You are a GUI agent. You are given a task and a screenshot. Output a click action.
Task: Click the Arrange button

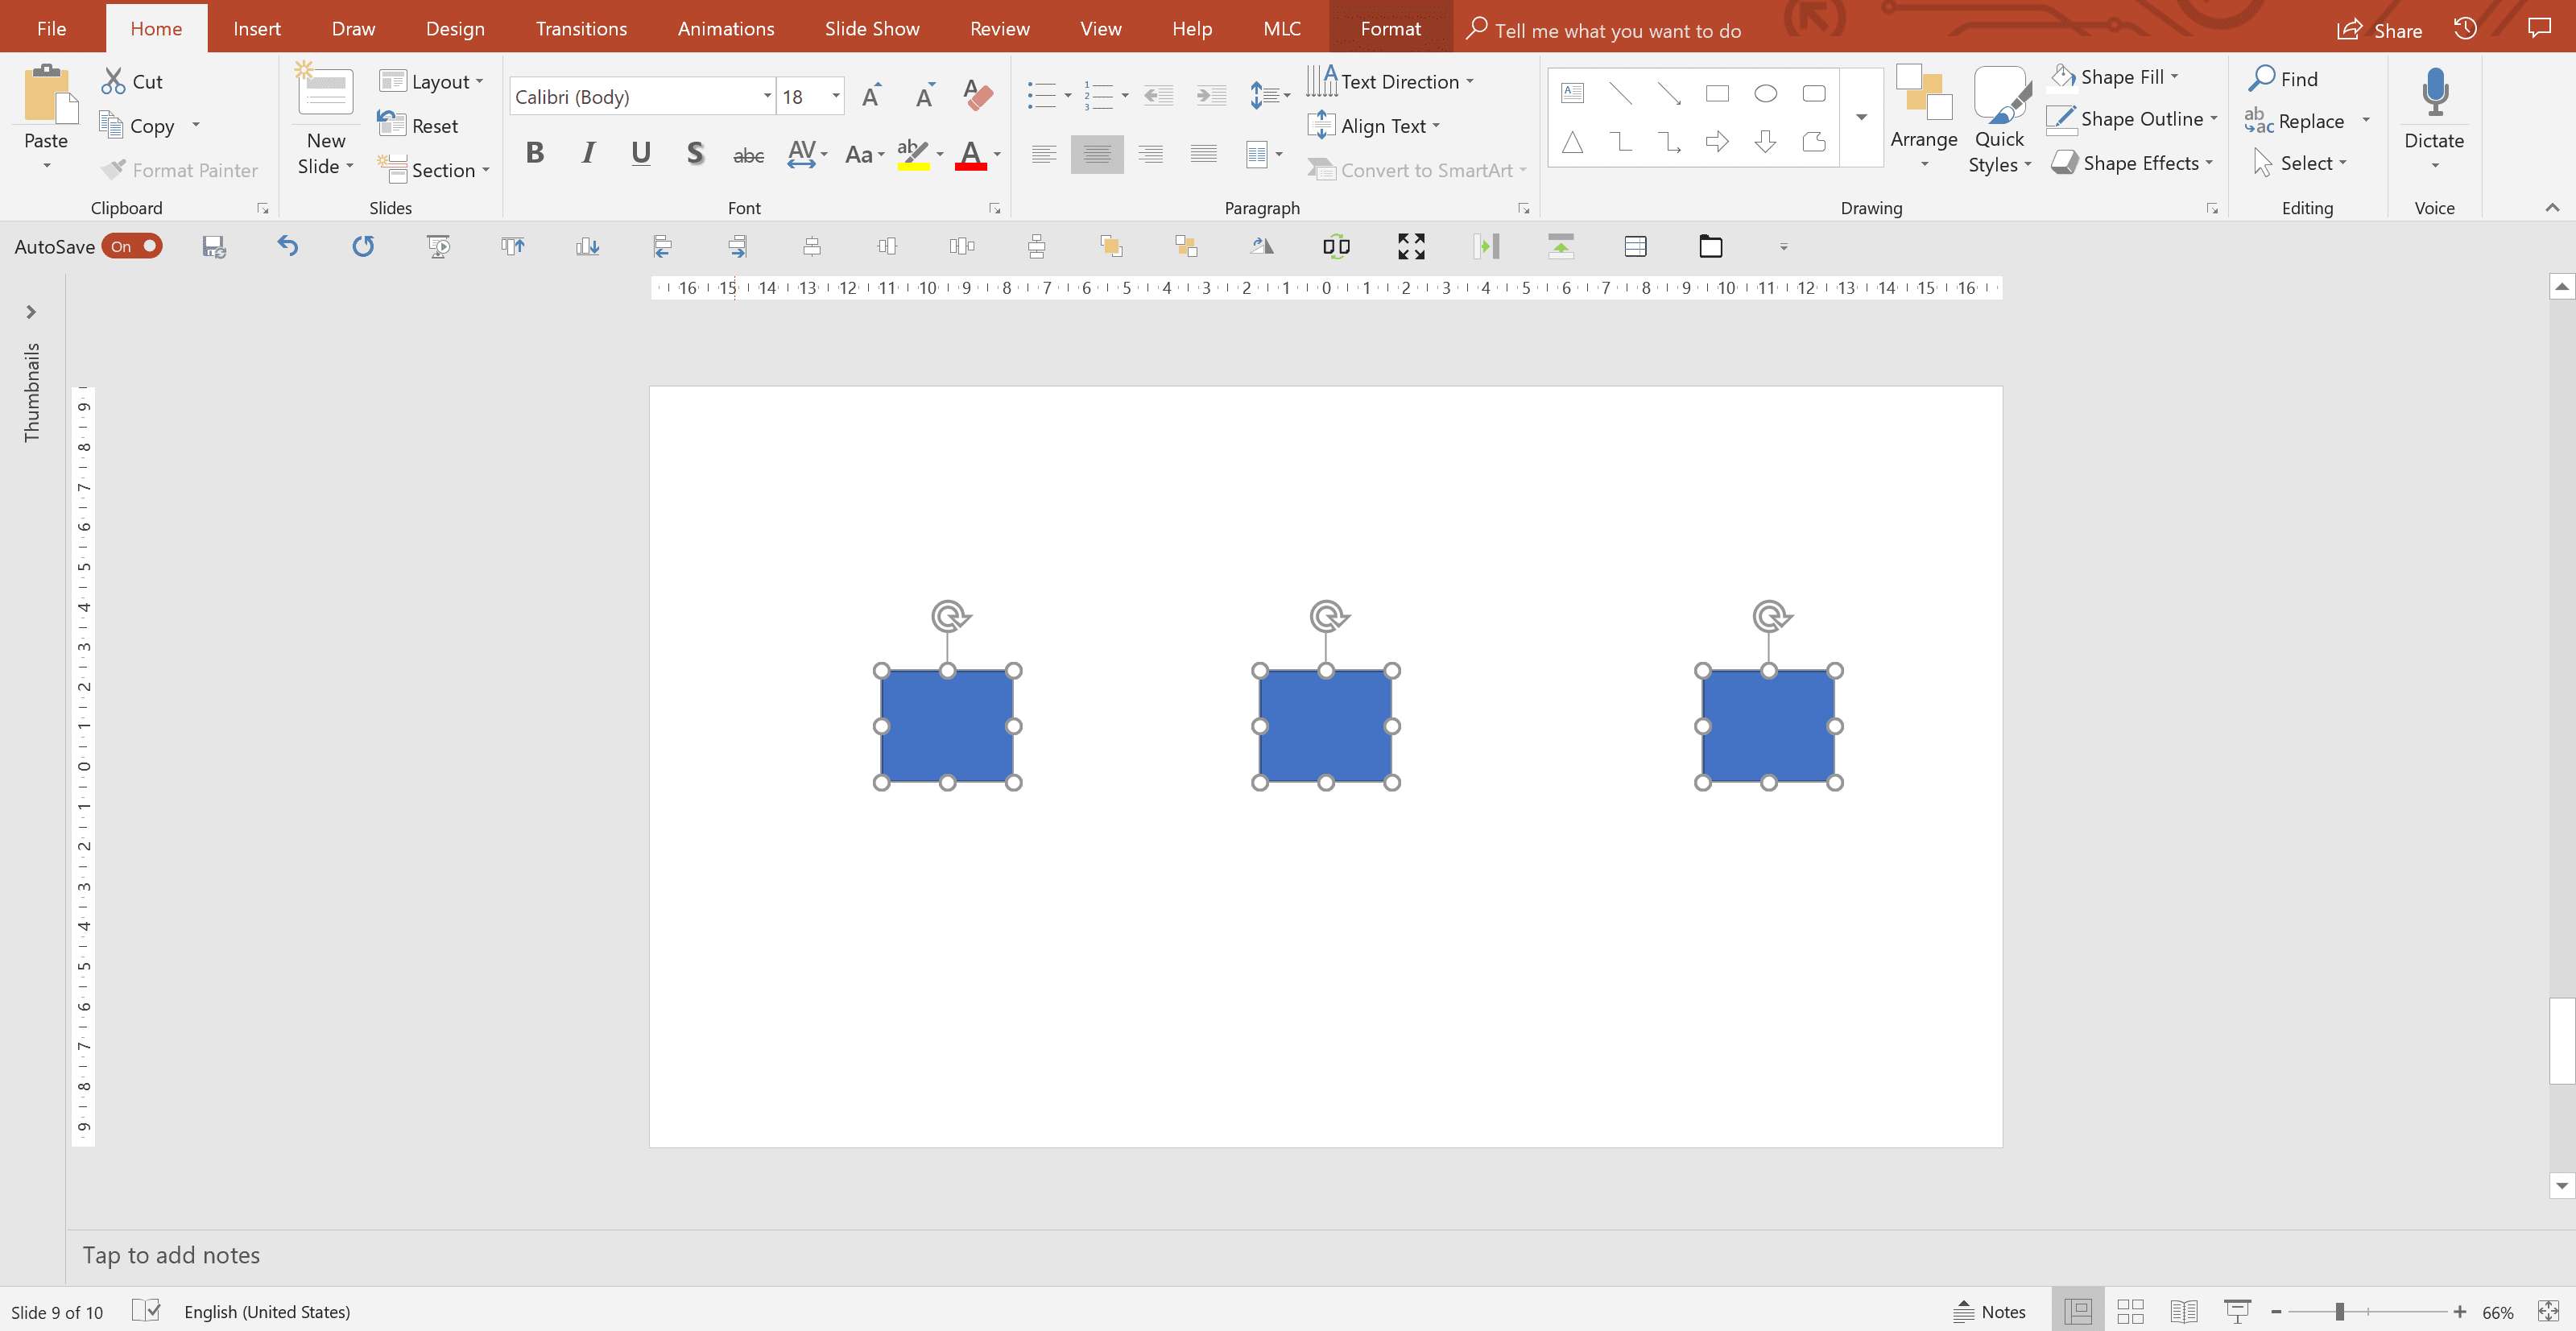click(x=1923, y=118)
